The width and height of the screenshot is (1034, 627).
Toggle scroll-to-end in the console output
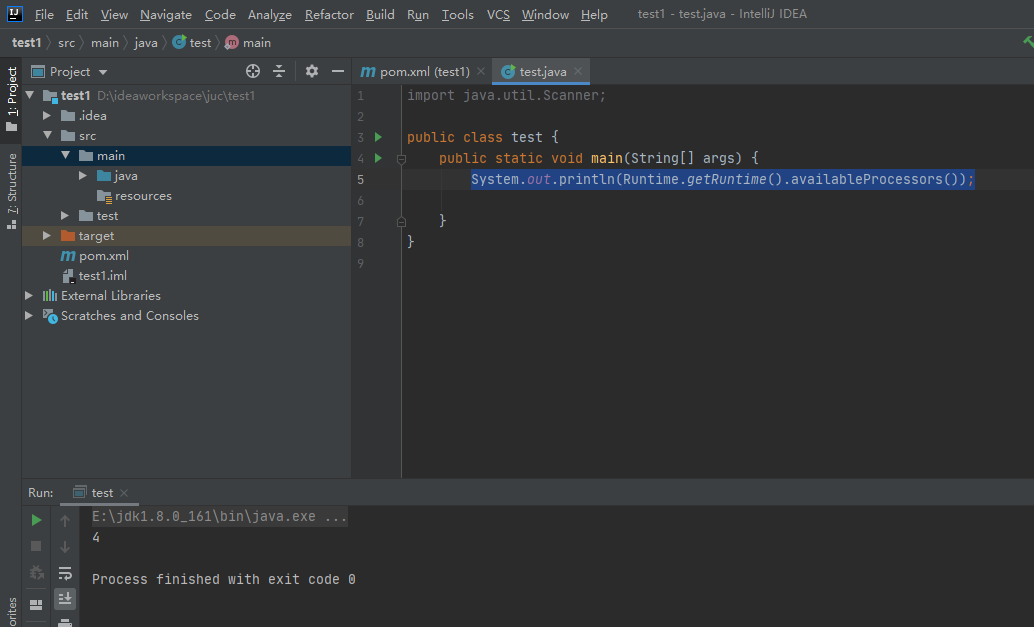[65, 599]
